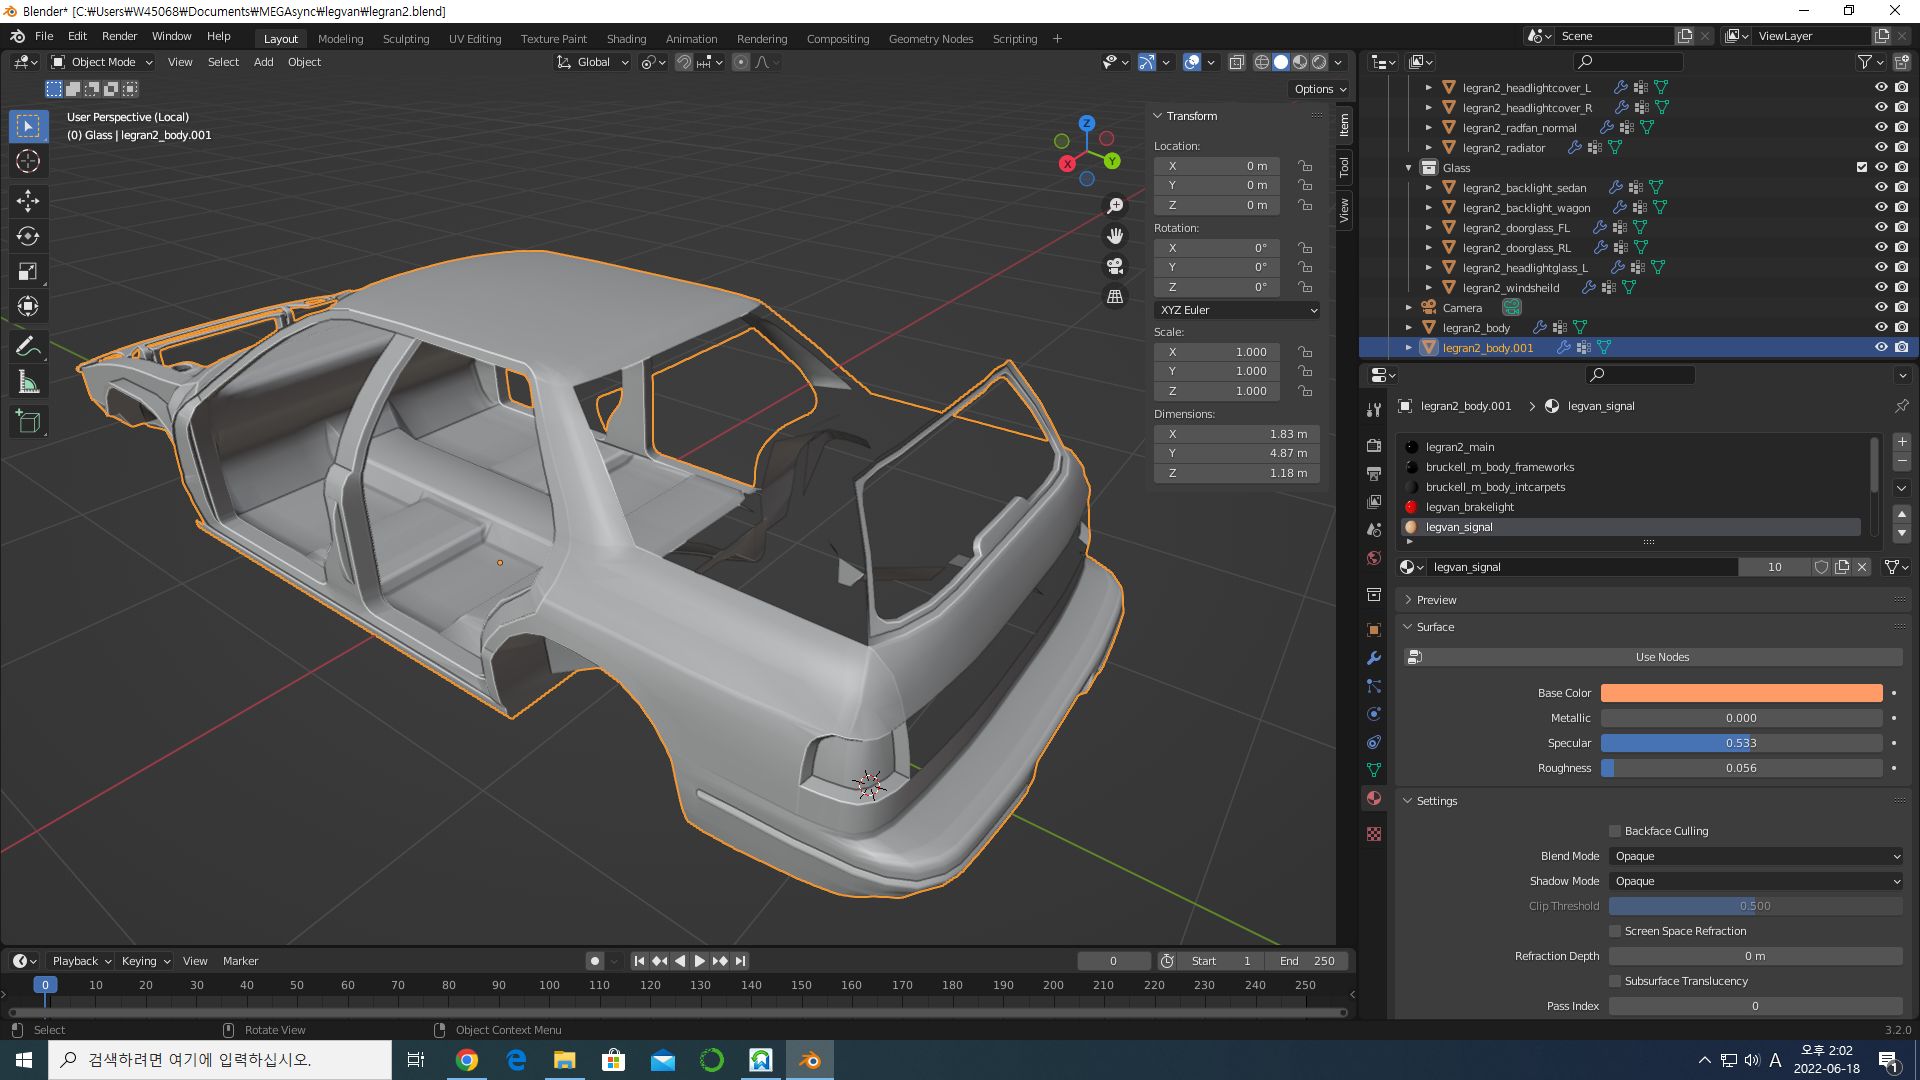Select the Rotate tool
Screen dimensions: 1920x1080
tap(28, 236)
